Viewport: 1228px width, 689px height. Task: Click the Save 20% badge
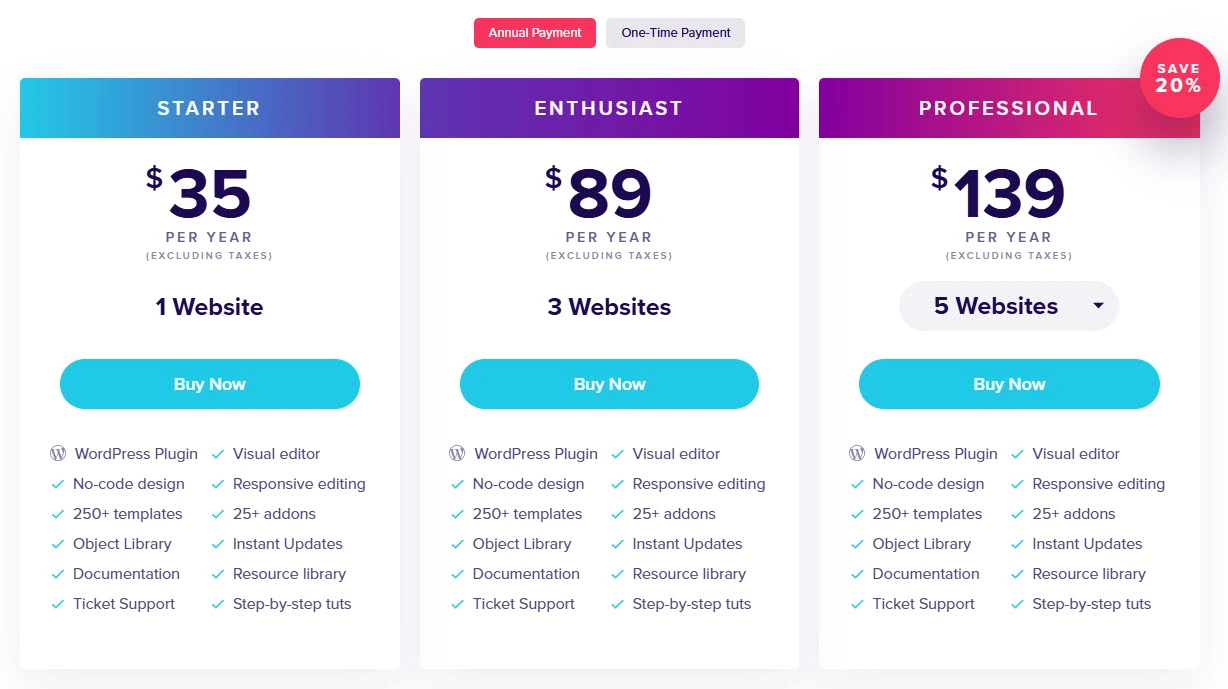tap(1179, 78)
